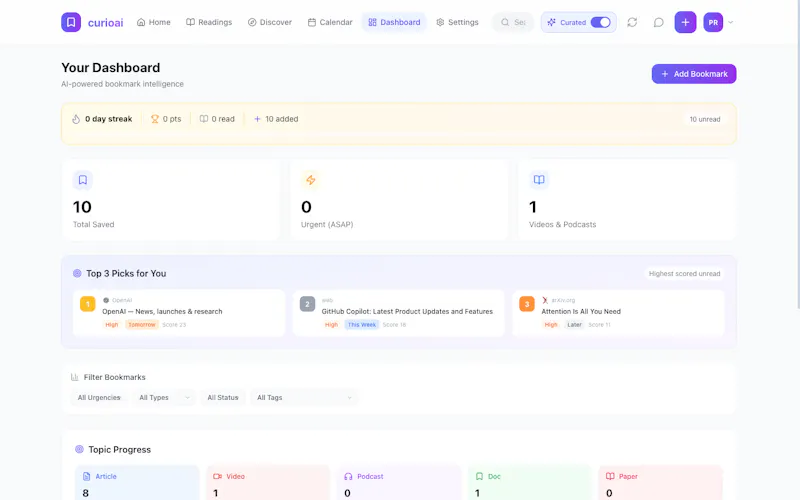Click the arXiv source icon
This screenshot has height=500, width=800.
tap(545, 301)
